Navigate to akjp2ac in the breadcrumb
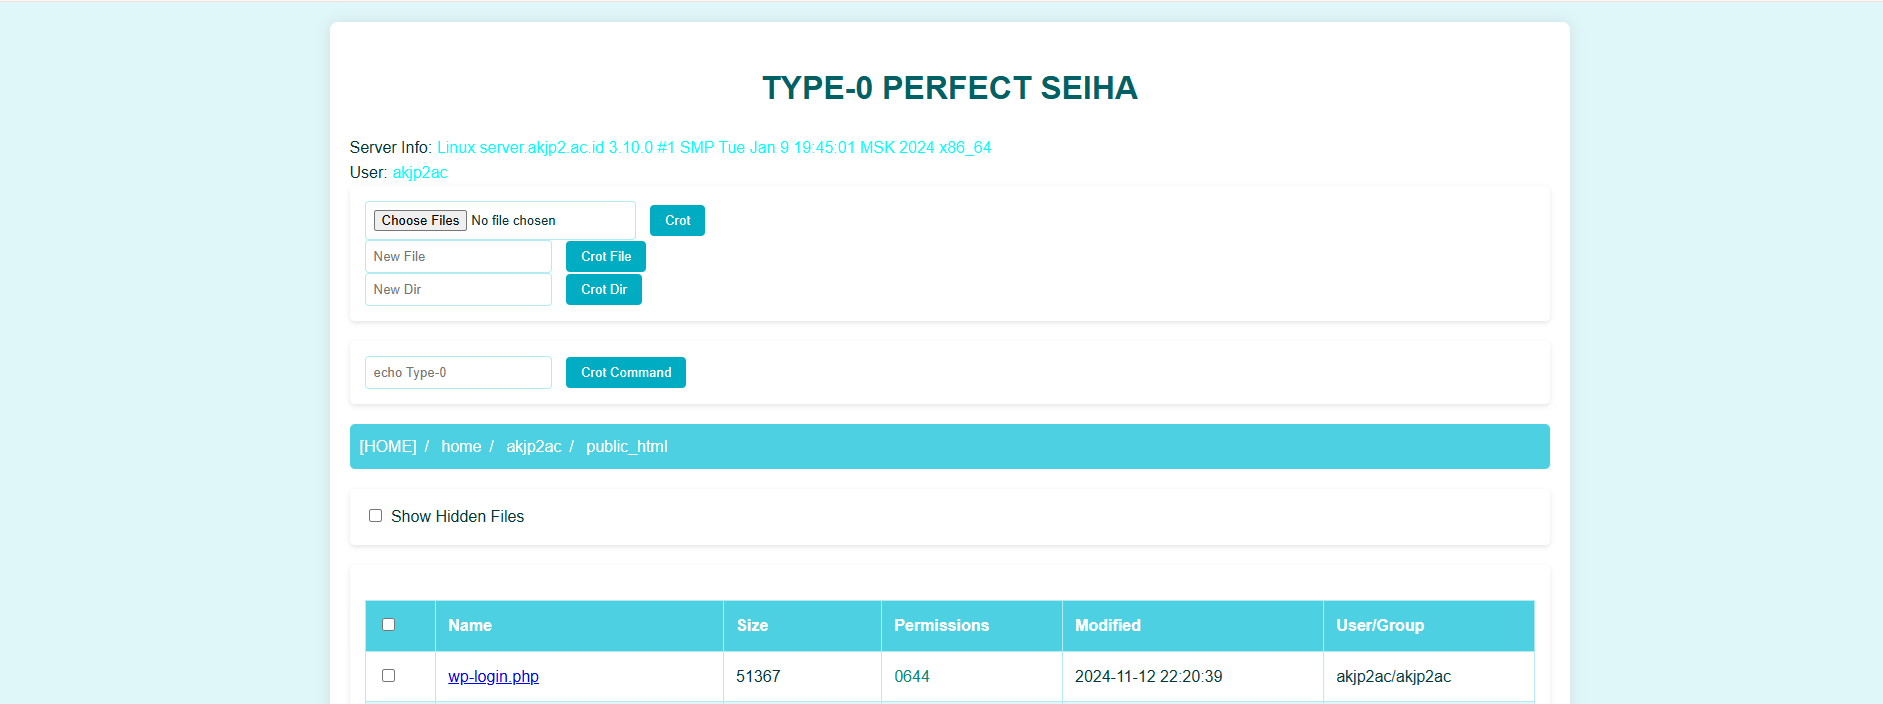 (533, 447)
